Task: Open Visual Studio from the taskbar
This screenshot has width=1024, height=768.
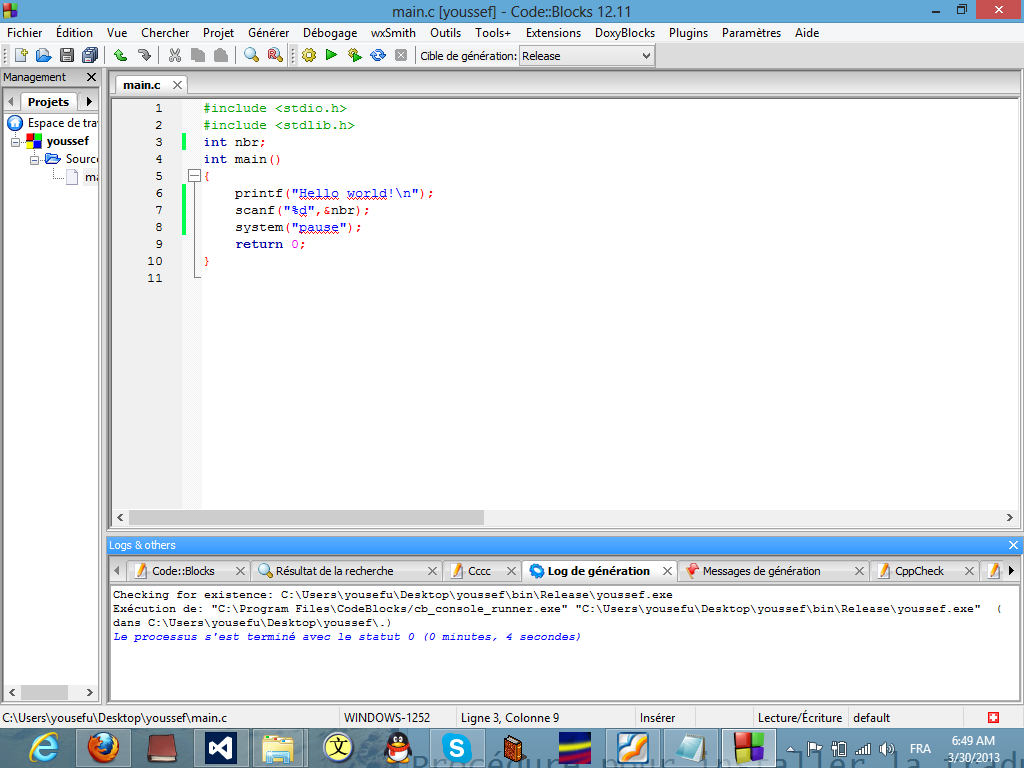Action: [x=220, y=748]
